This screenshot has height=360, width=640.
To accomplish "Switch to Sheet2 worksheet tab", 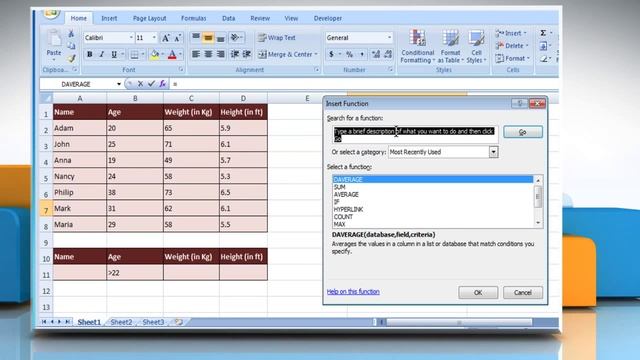I will (121, 322).
